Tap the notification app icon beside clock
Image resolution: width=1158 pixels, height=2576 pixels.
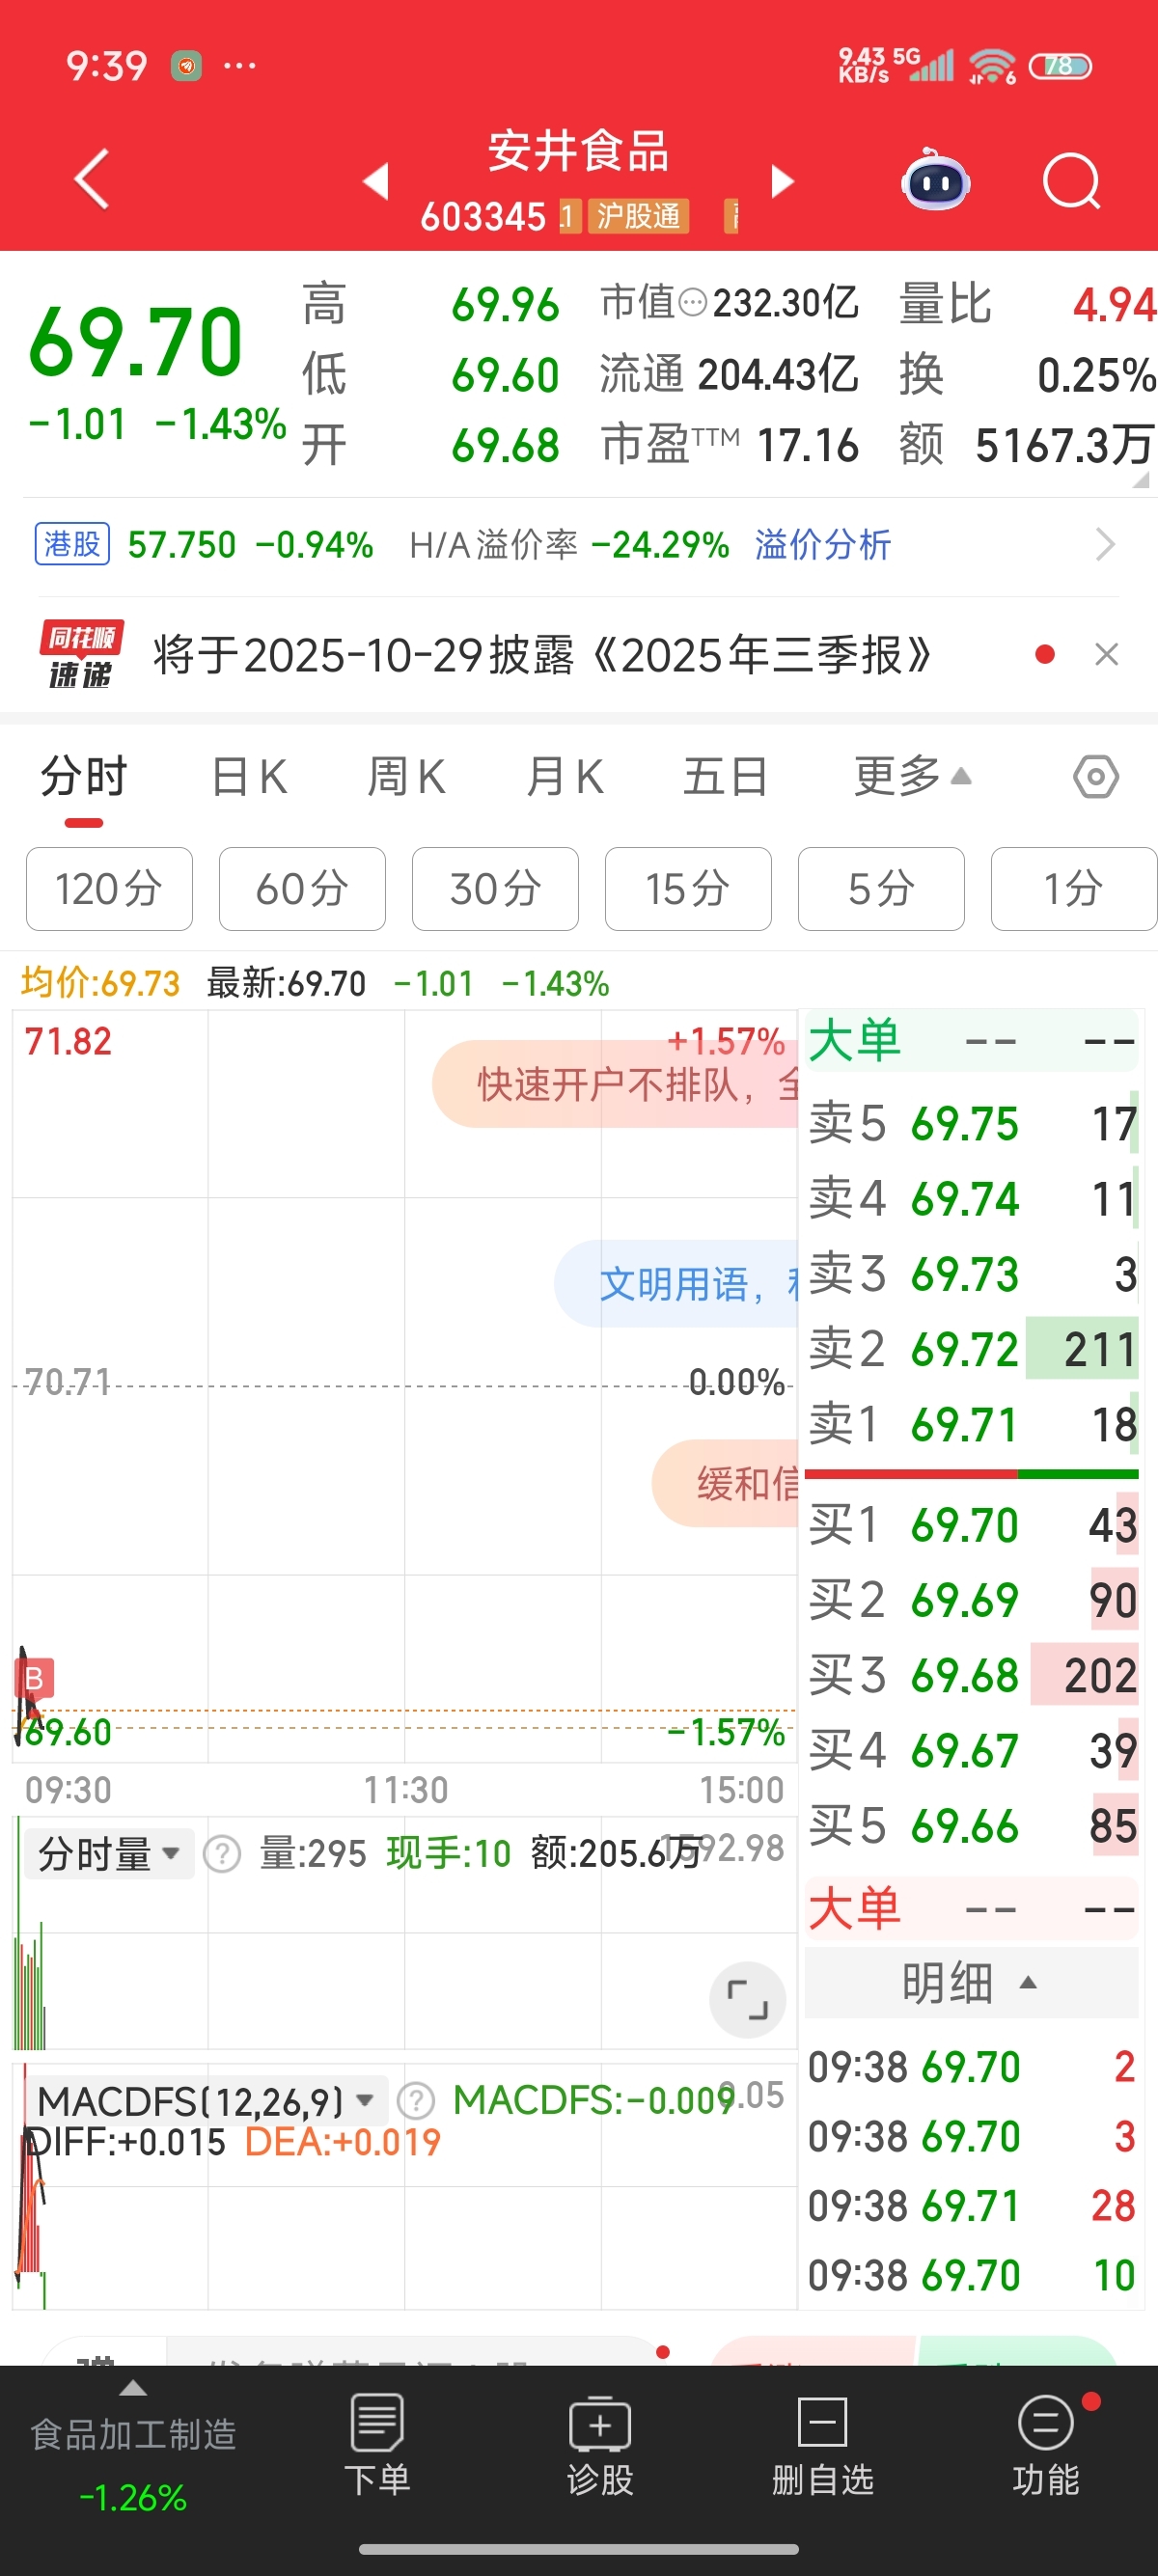point(186,66)
